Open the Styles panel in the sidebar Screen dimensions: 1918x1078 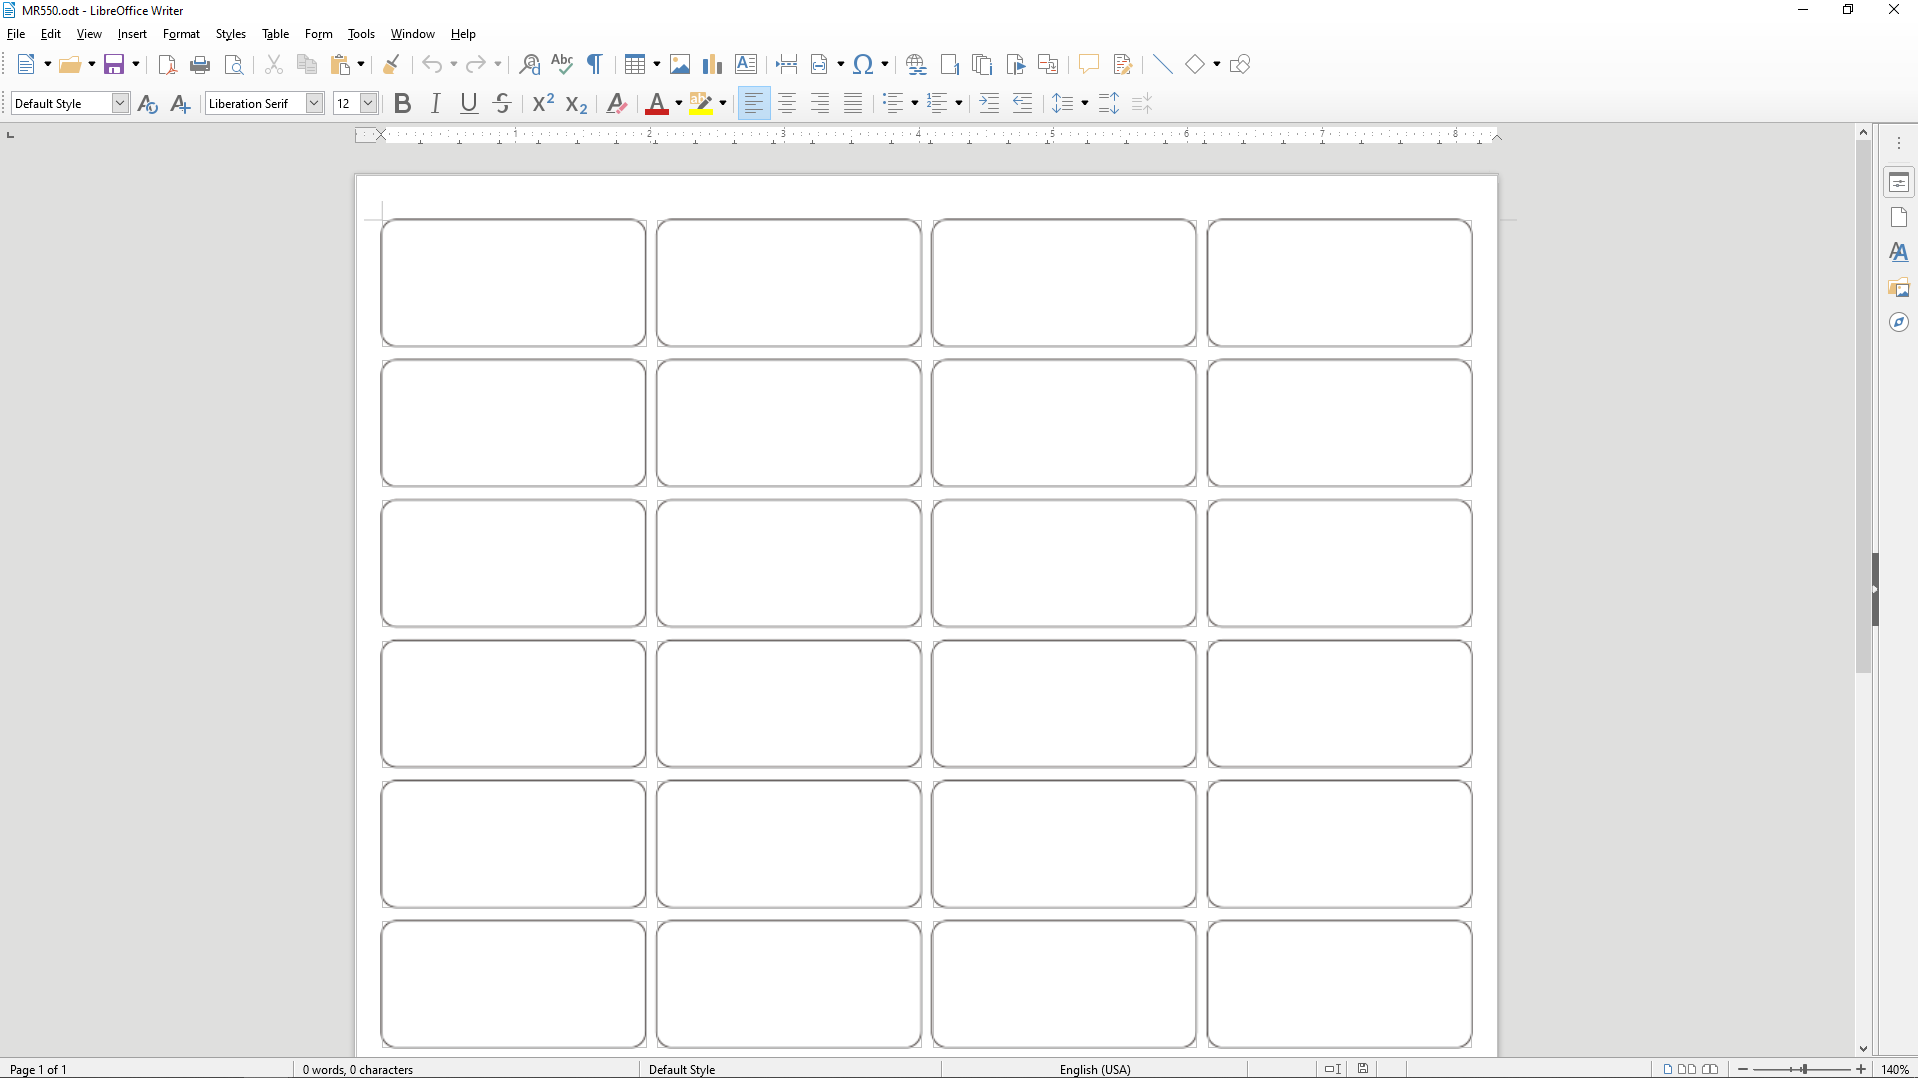1899,252
